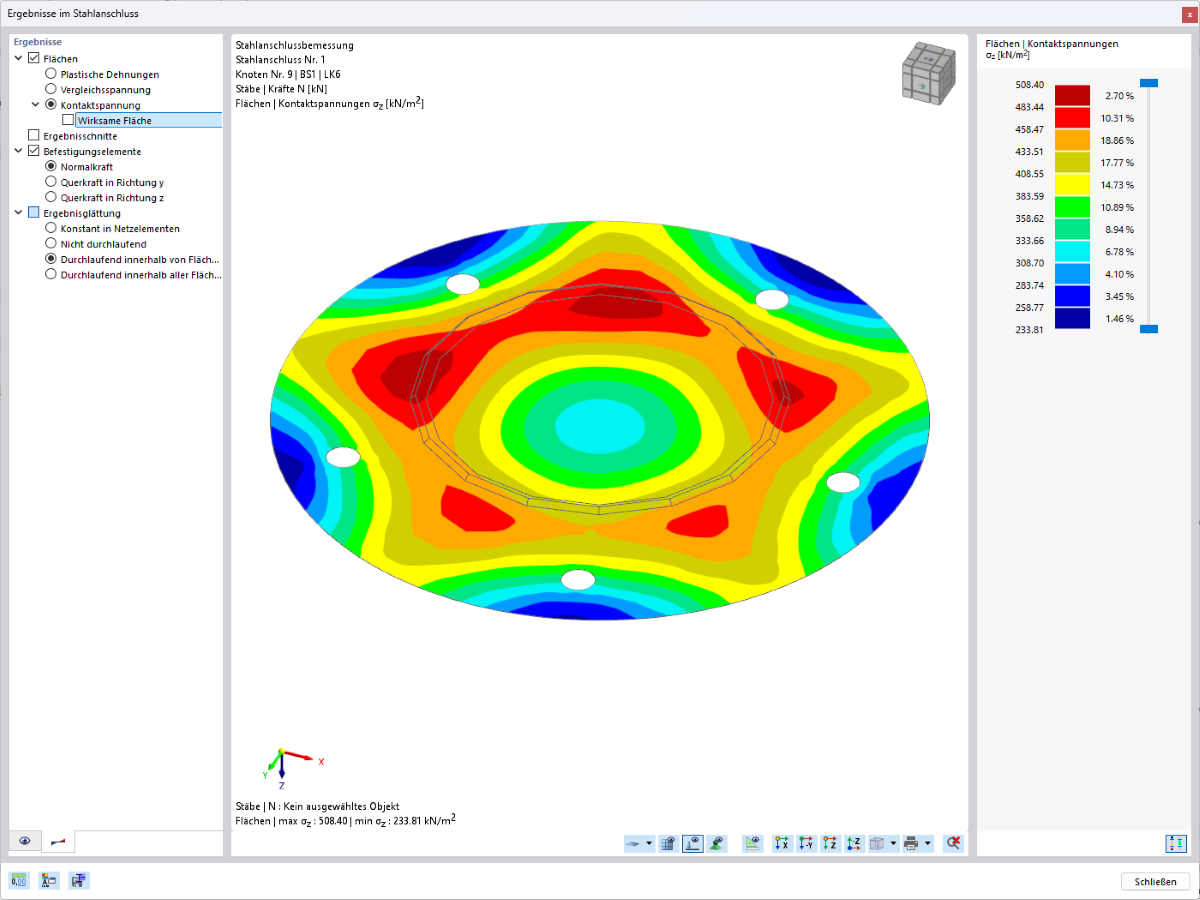Set view along negative Y axis
Screen dimensions: 1200x900
tap(807, 843)
